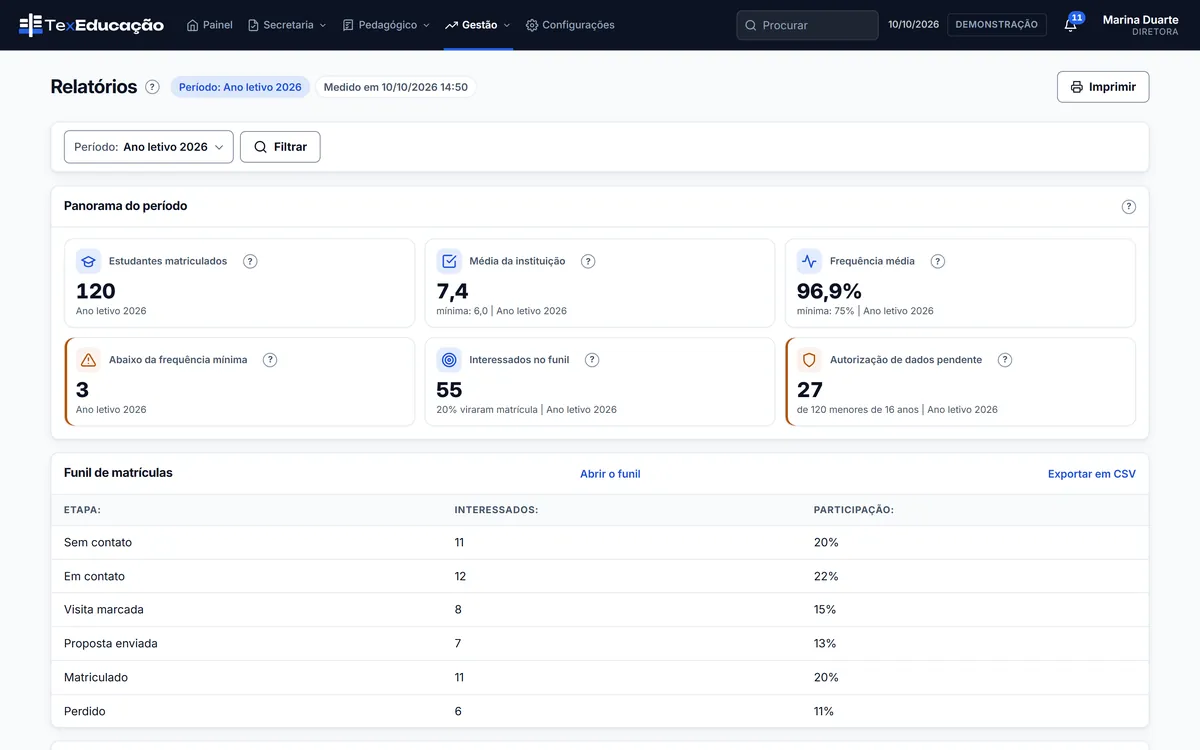Open Marina Duarte user profile menu
The width and height of the screenshot is (1200, 750).
point(1140,25)
